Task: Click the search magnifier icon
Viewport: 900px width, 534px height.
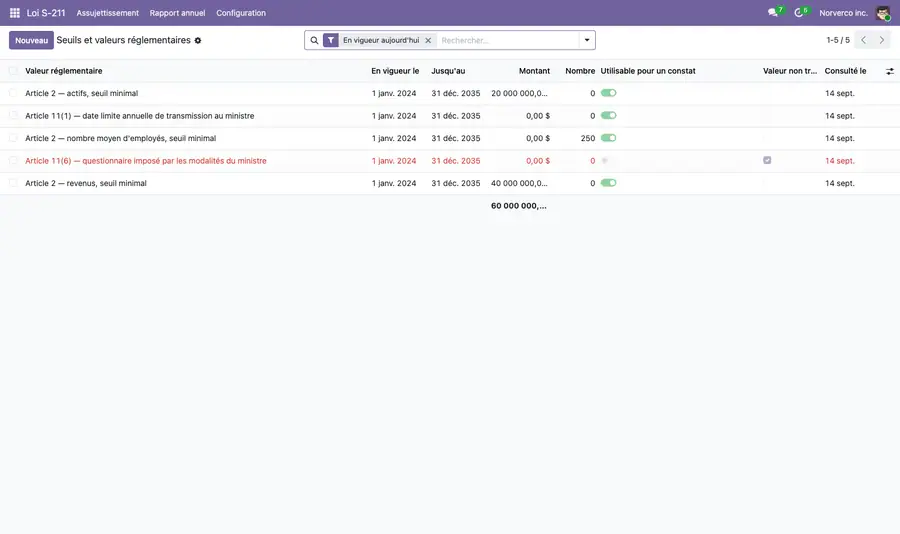Action: 314,40
